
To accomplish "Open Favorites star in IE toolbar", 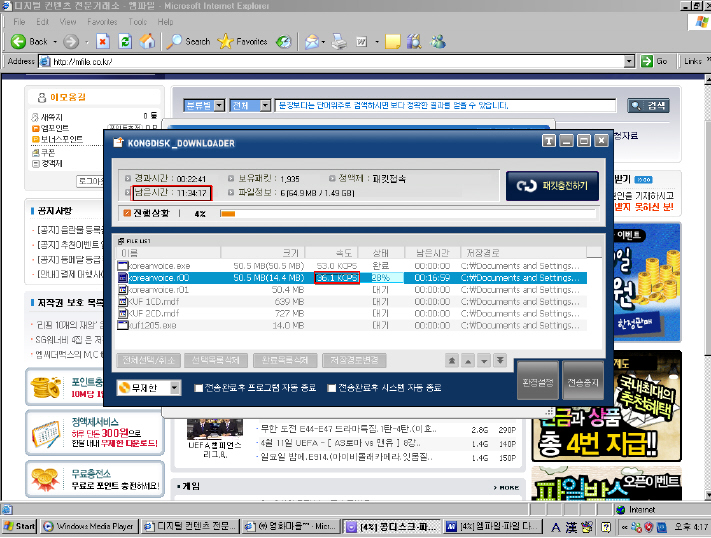I will pyautogui.click(x=242, y=42).
